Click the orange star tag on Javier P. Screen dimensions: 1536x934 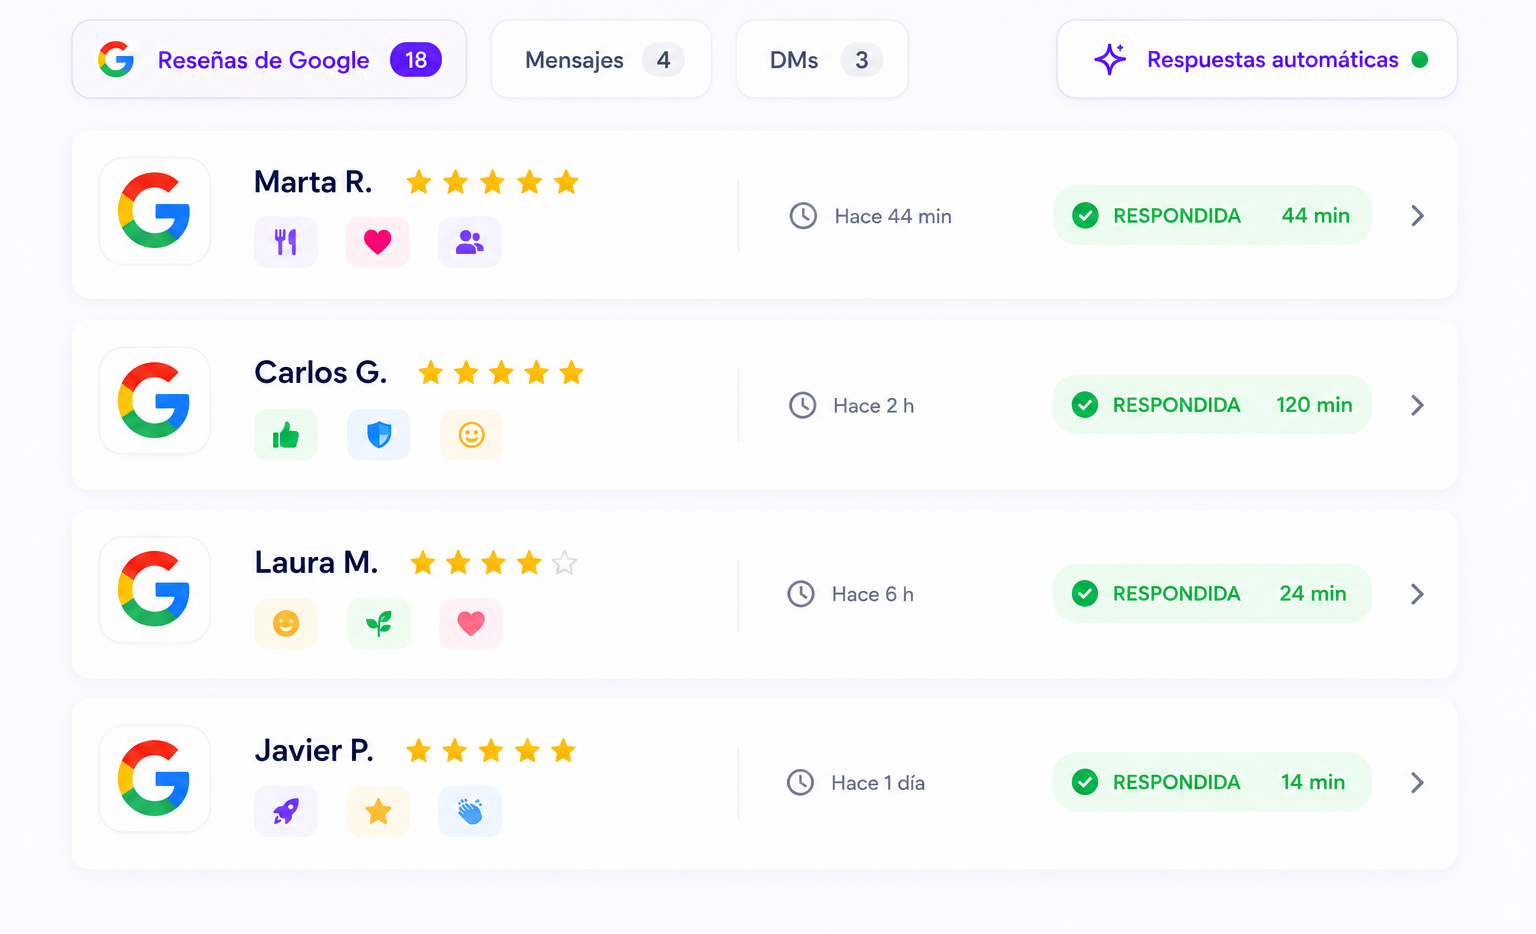tap(378, 811)
